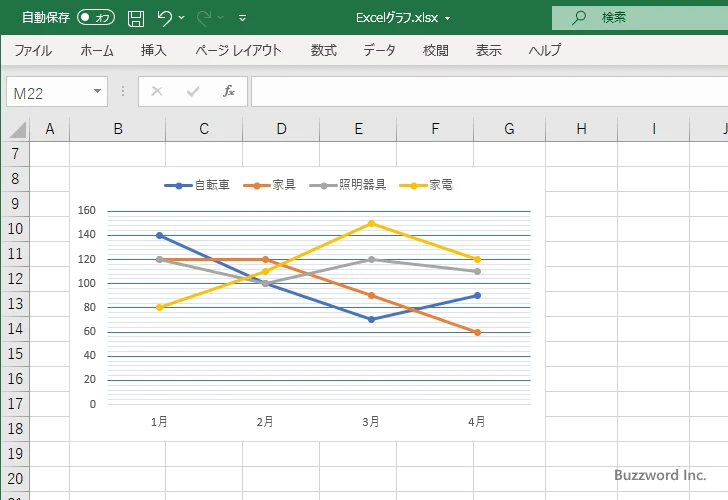This screenshot has height=500, width=728.
Task: Click the 160 vertical axis label
Action: click(87, 210)
